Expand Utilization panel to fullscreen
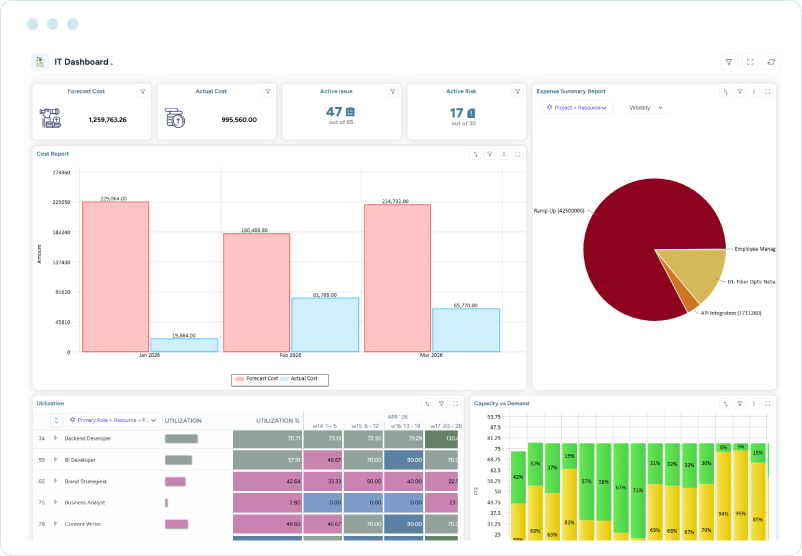 coord(455,404)
